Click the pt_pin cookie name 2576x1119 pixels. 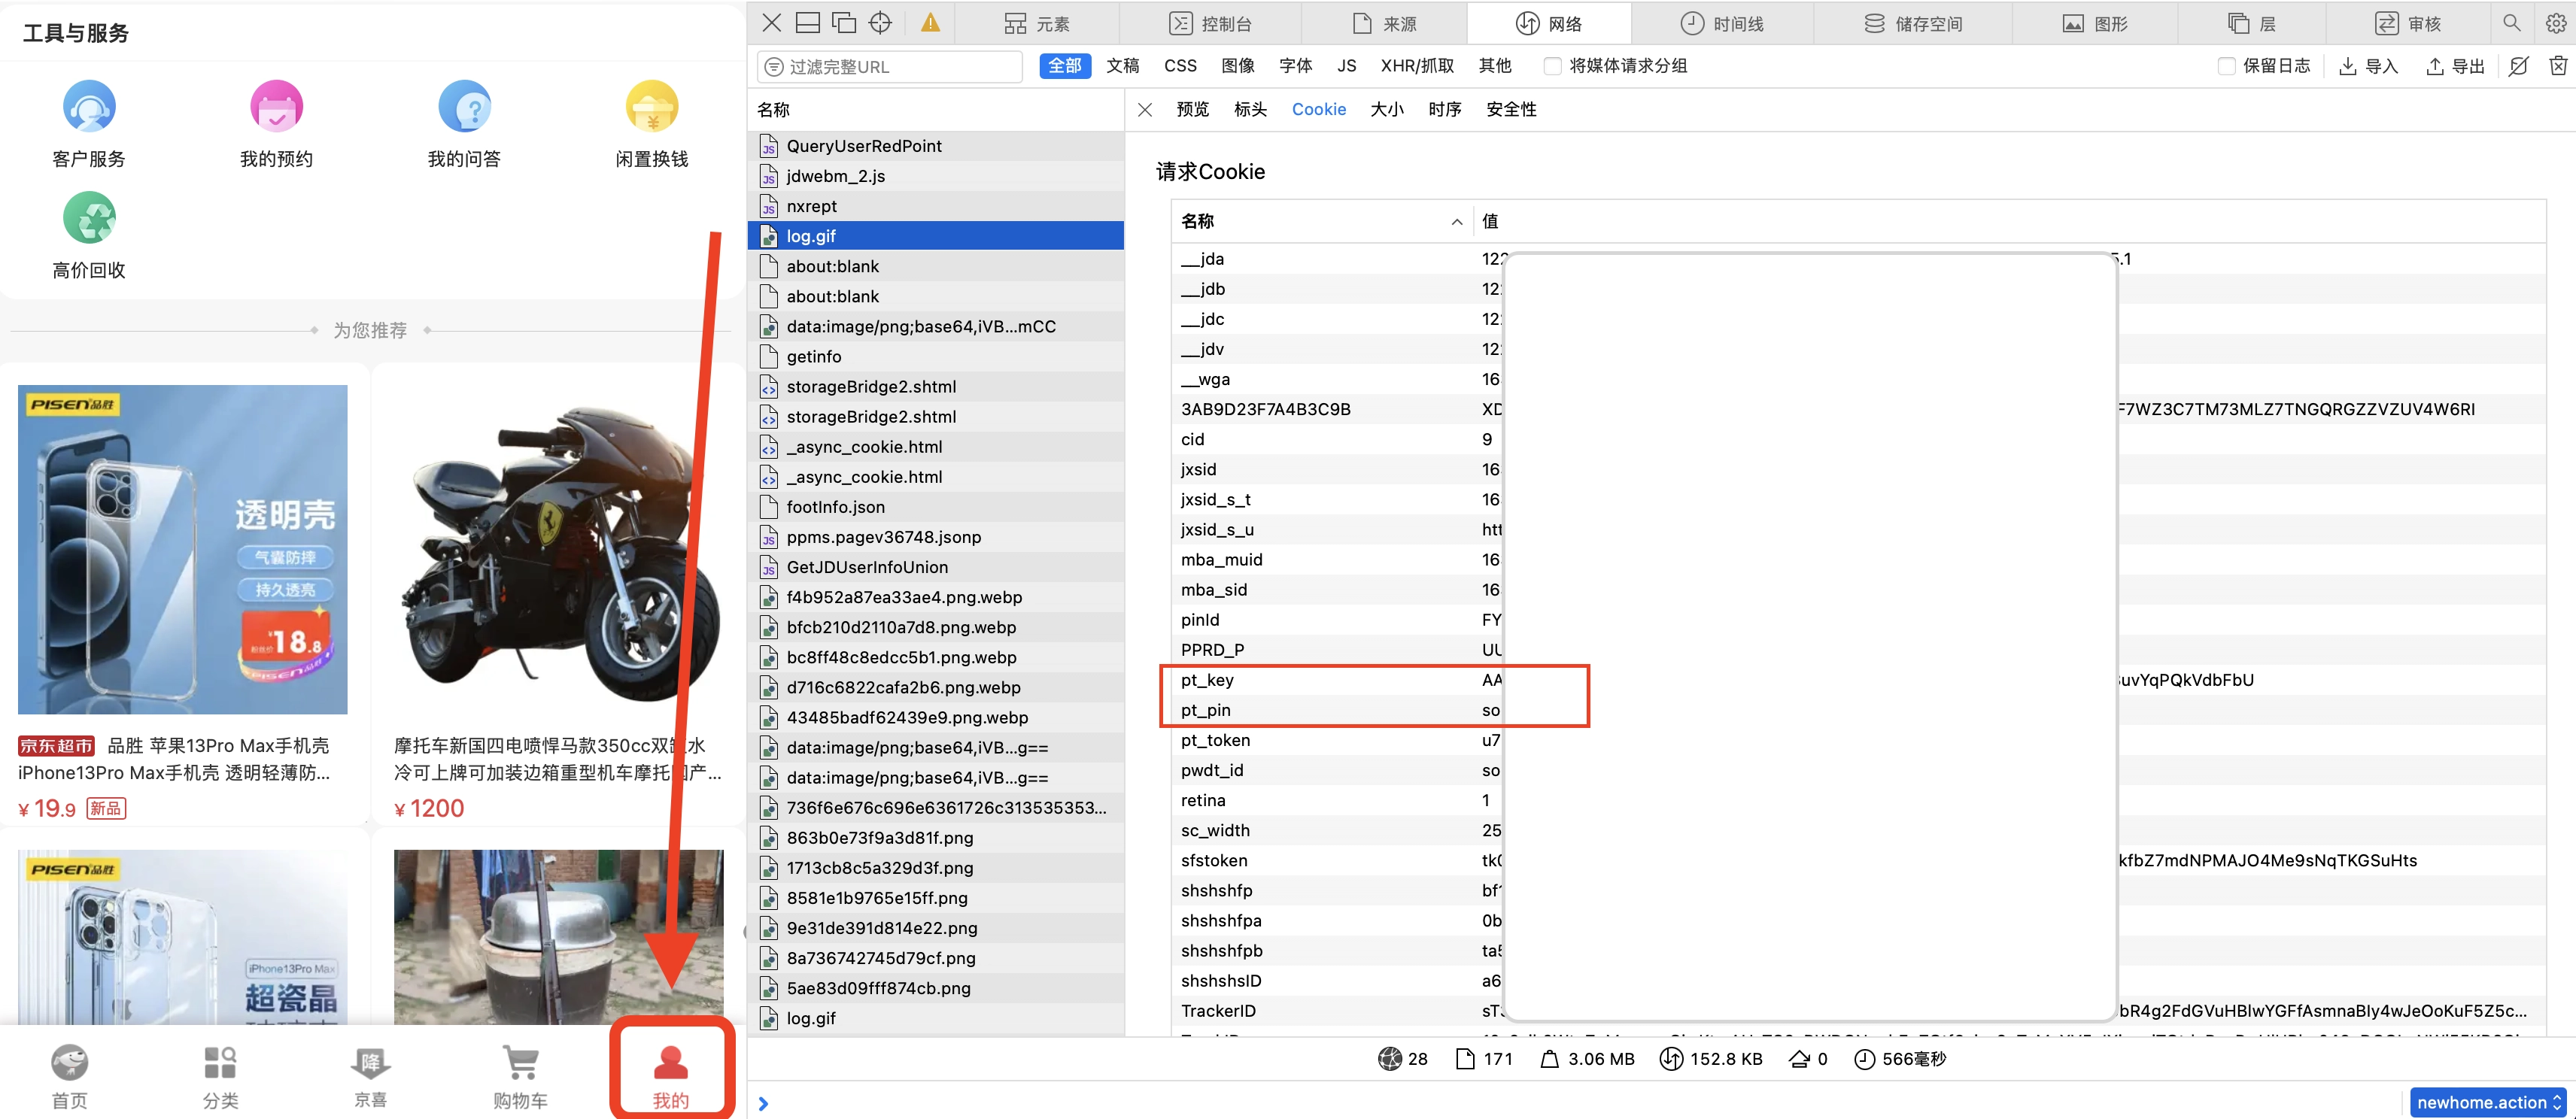coord(1205,710)
